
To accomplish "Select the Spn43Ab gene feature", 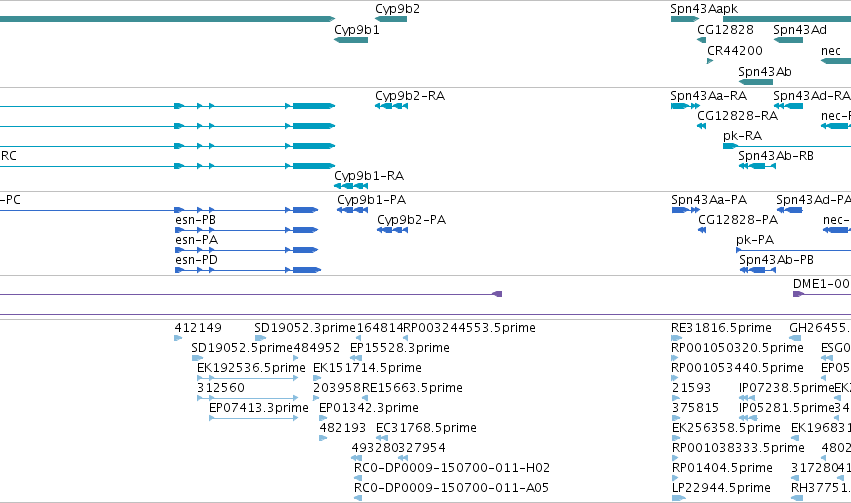I will 755,82.
